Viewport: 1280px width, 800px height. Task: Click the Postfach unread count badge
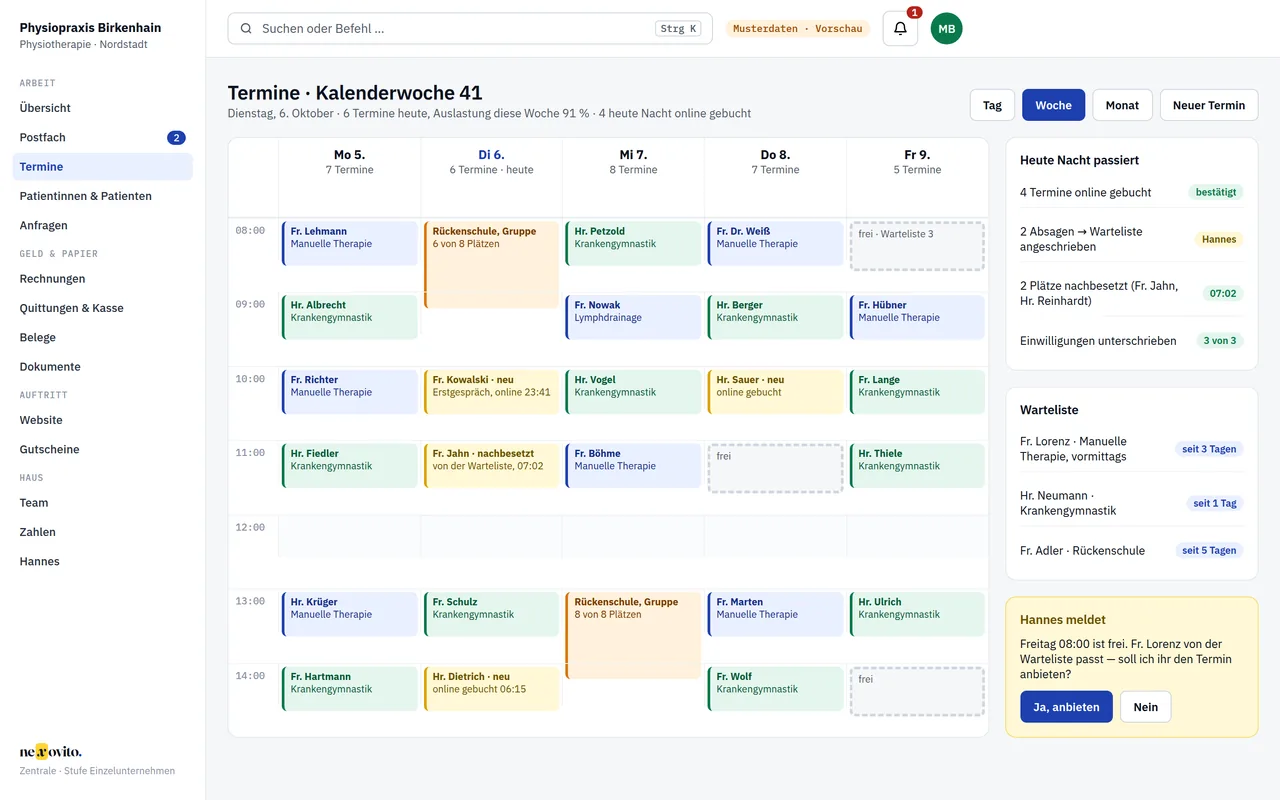click(176, 138)
